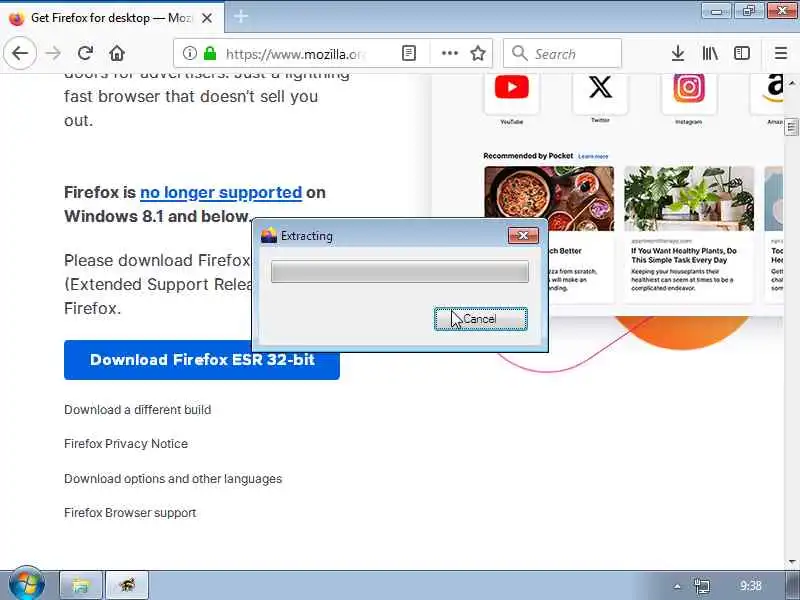Click the Instagram shortcut tile
Screen dimensions: 800x600
point(689,93)
